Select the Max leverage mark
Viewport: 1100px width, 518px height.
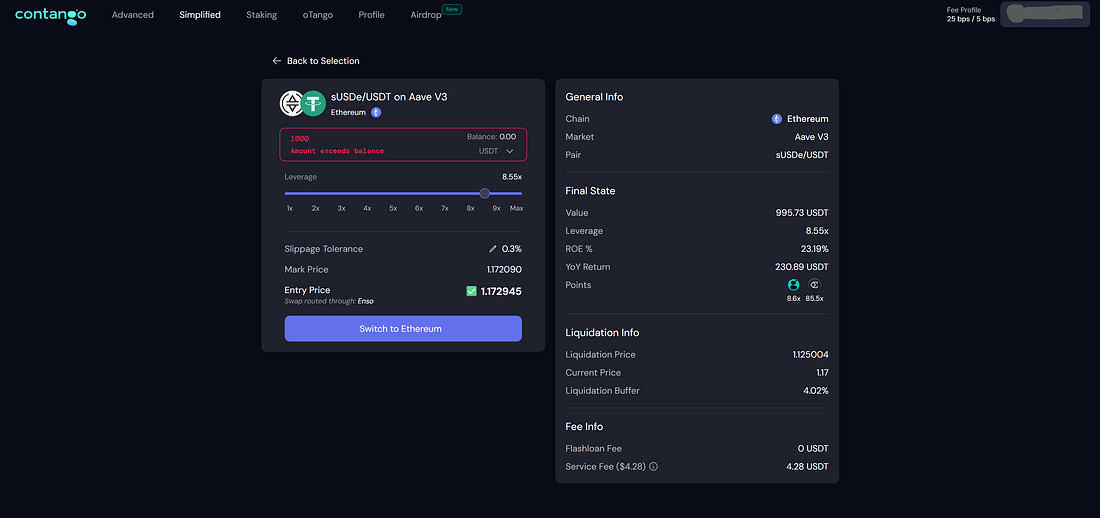(x=516, y=208)
